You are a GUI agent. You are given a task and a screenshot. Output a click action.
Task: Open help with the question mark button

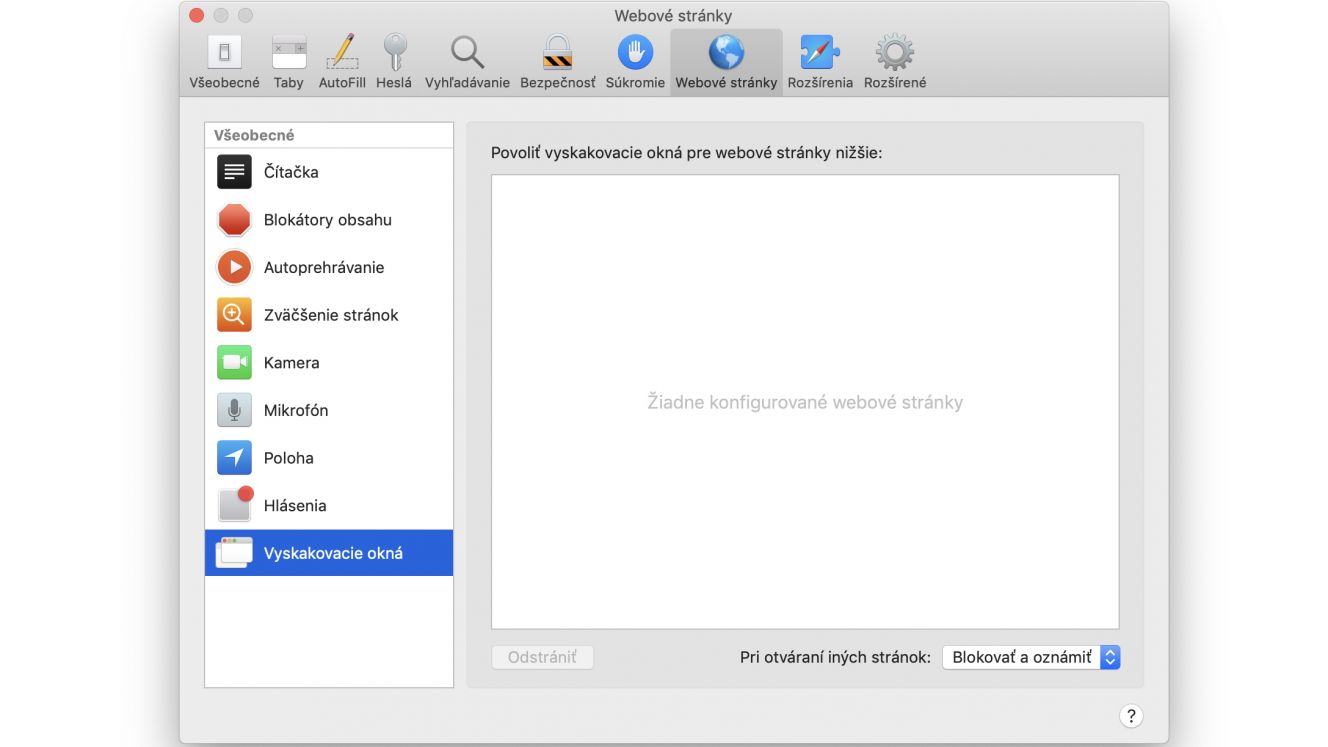coord(1131,715)
